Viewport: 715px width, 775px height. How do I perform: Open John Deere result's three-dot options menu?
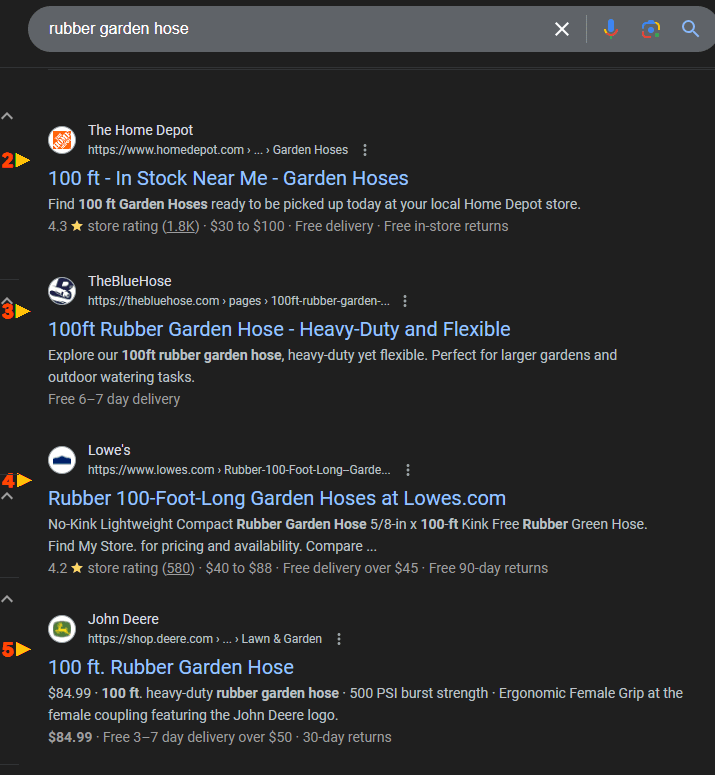pos(339,639)
